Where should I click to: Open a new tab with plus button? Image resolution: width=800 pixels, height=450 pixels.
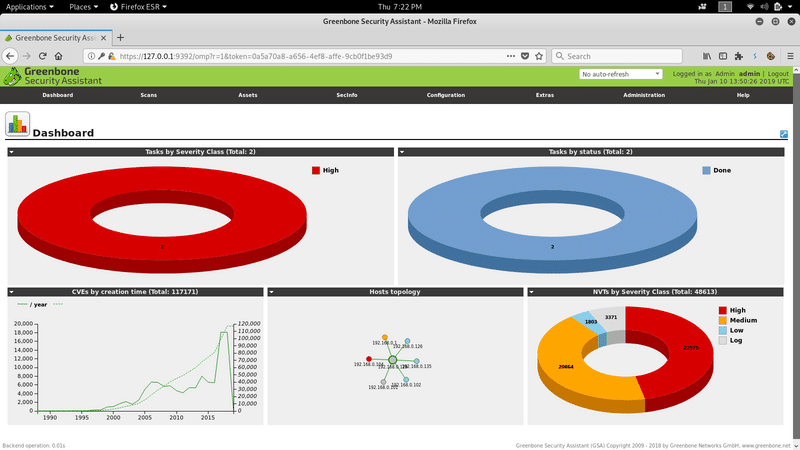pyautogui.click(x=121, y=37)
